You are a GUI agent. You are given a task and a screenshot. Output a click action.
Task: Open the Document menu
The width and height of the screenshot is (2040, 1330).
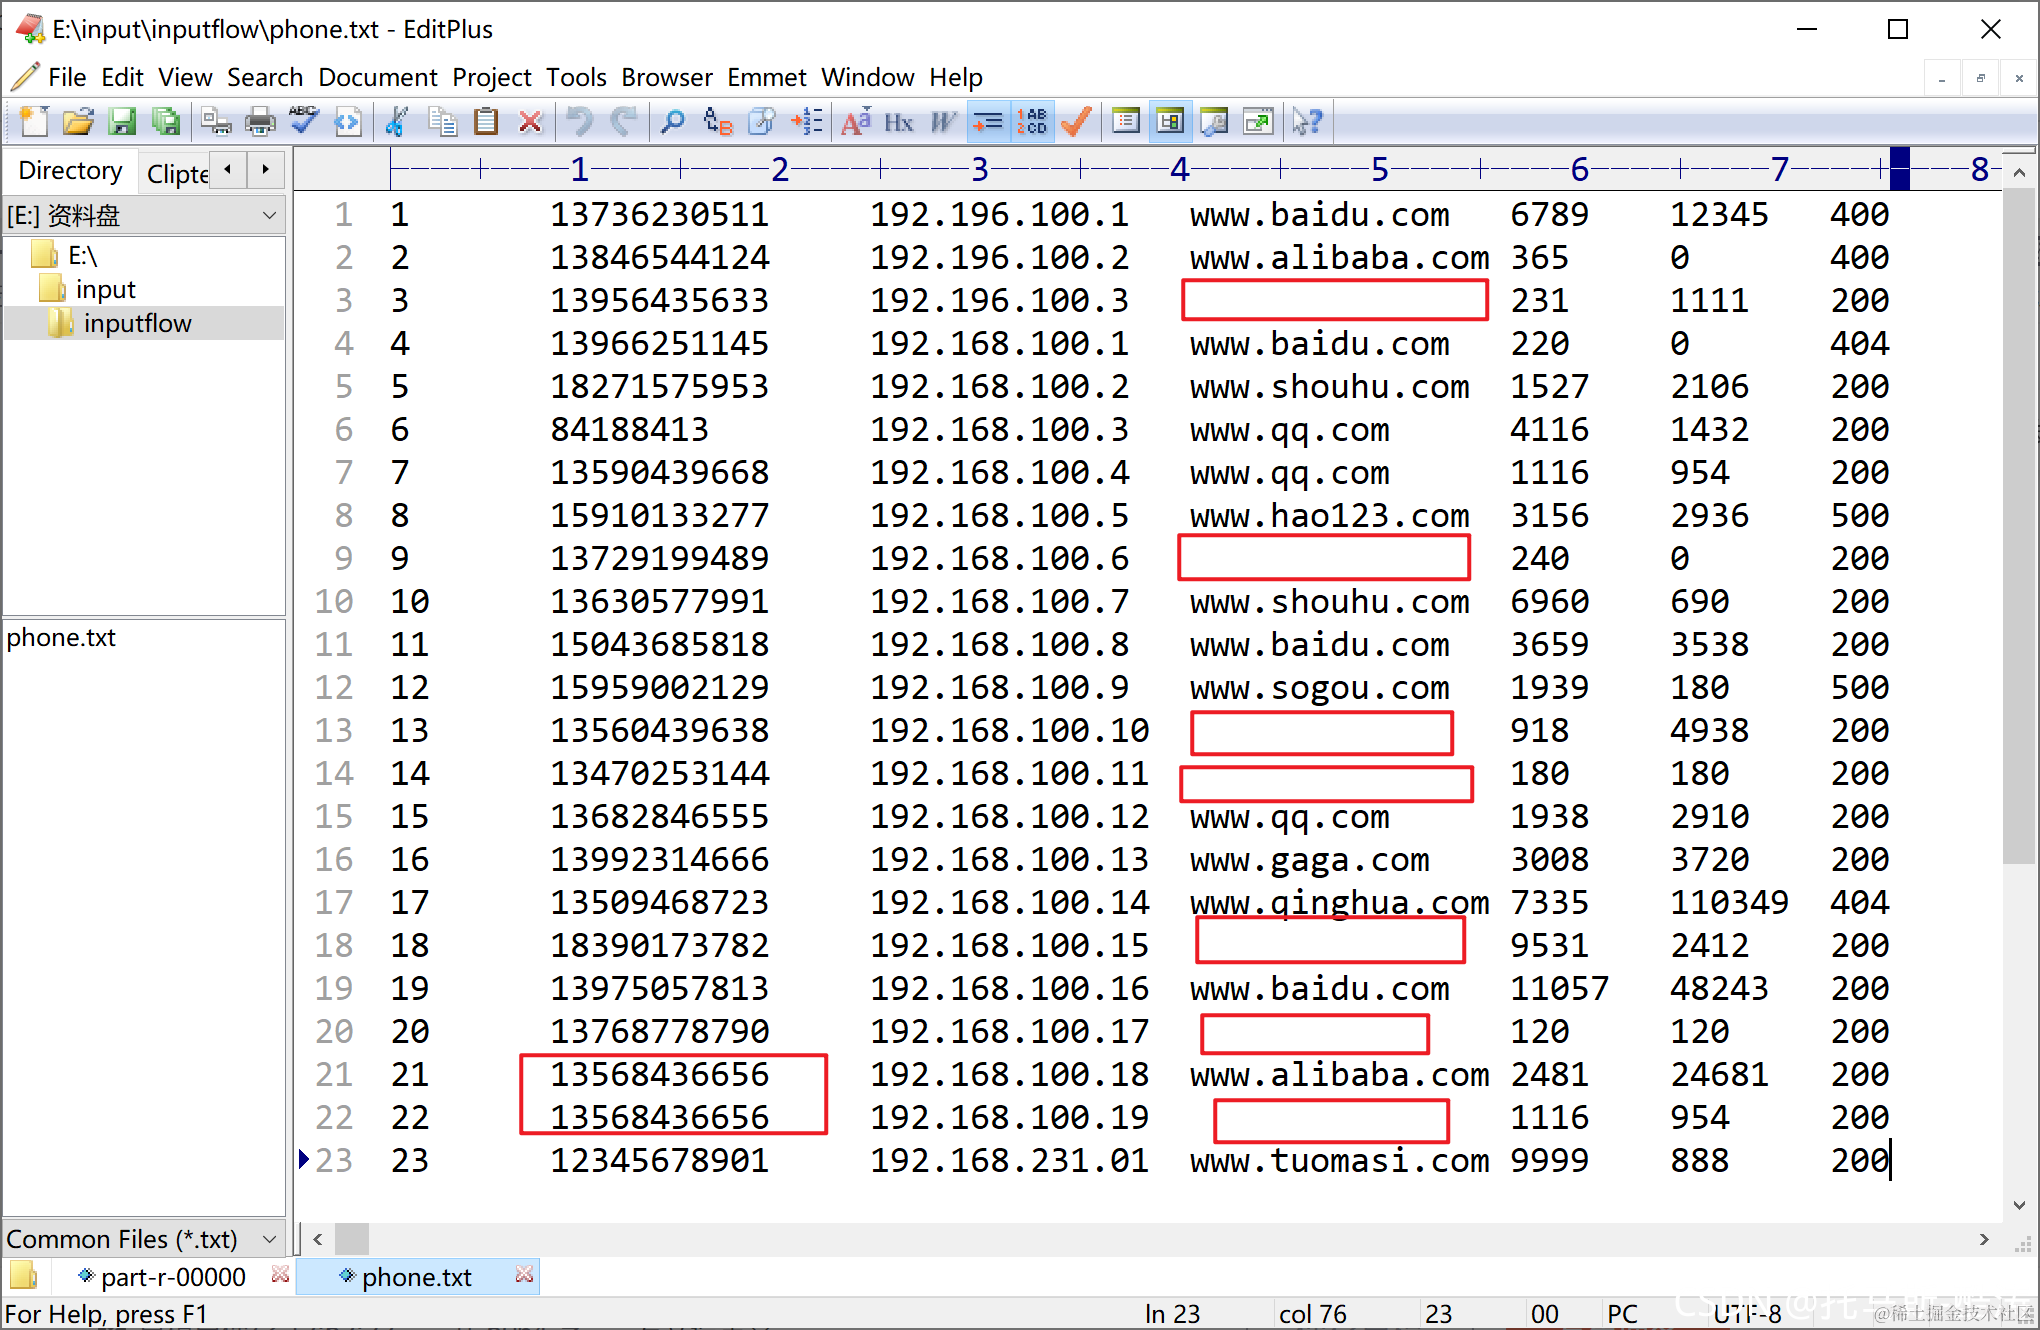pos(377,77)
